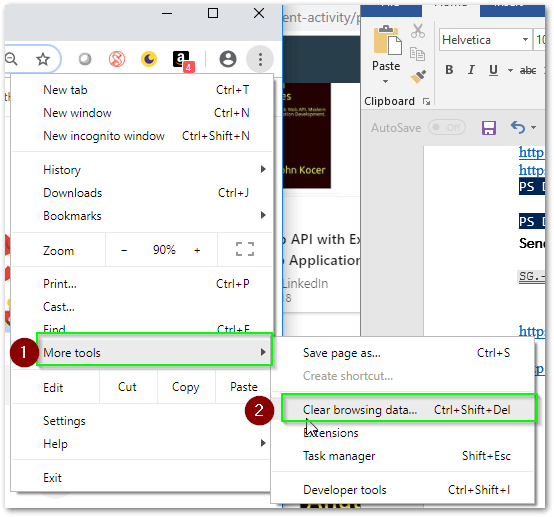Click the yellow moon extension icon
The height and width of the screenshot is (517, 554).
149,59
